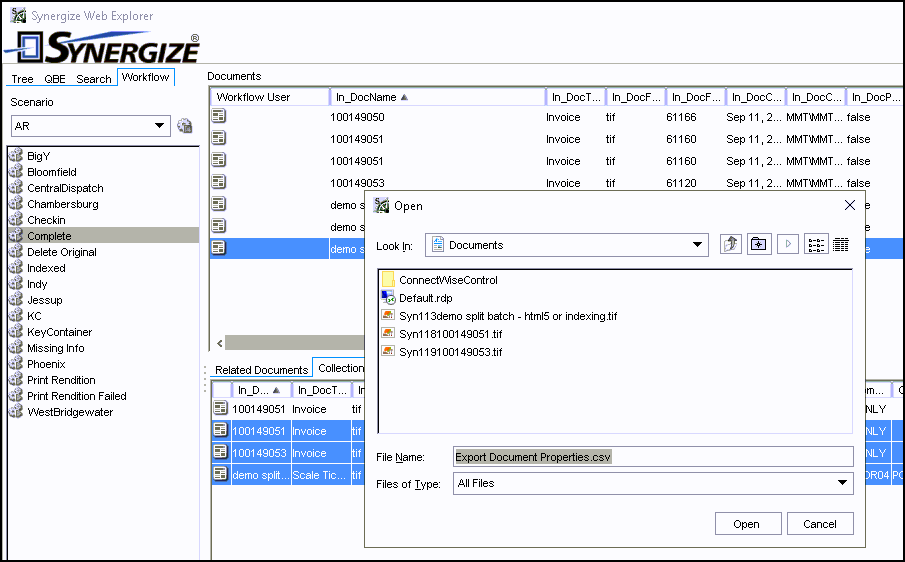Select the Default.rdp file
The image size is (905, 562).
pos(425,298)
